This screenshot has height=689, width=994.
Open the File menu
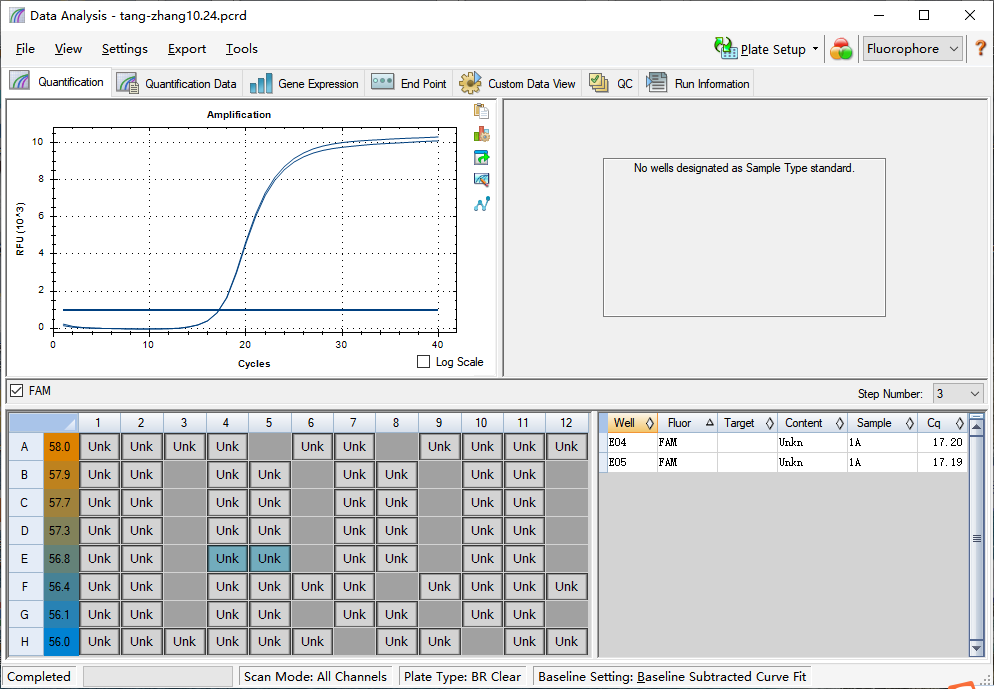click(x=25, y=49)
